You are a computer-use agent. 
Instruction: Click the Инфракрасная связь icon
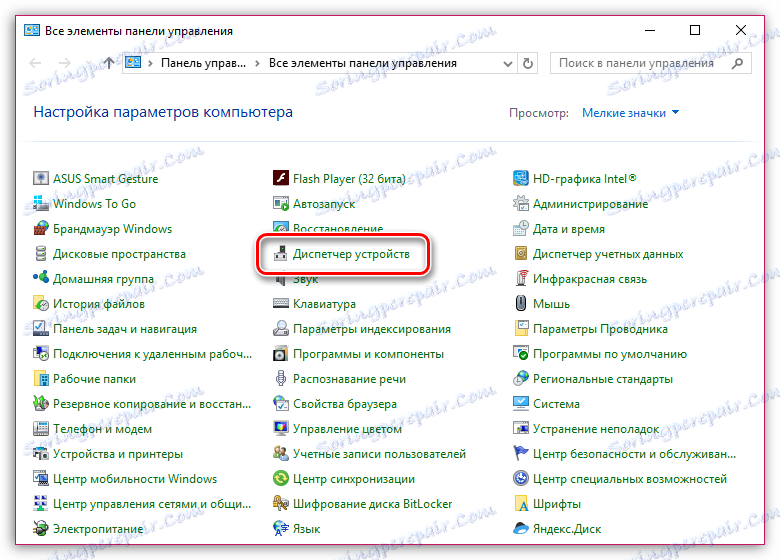tap(521, 279)
